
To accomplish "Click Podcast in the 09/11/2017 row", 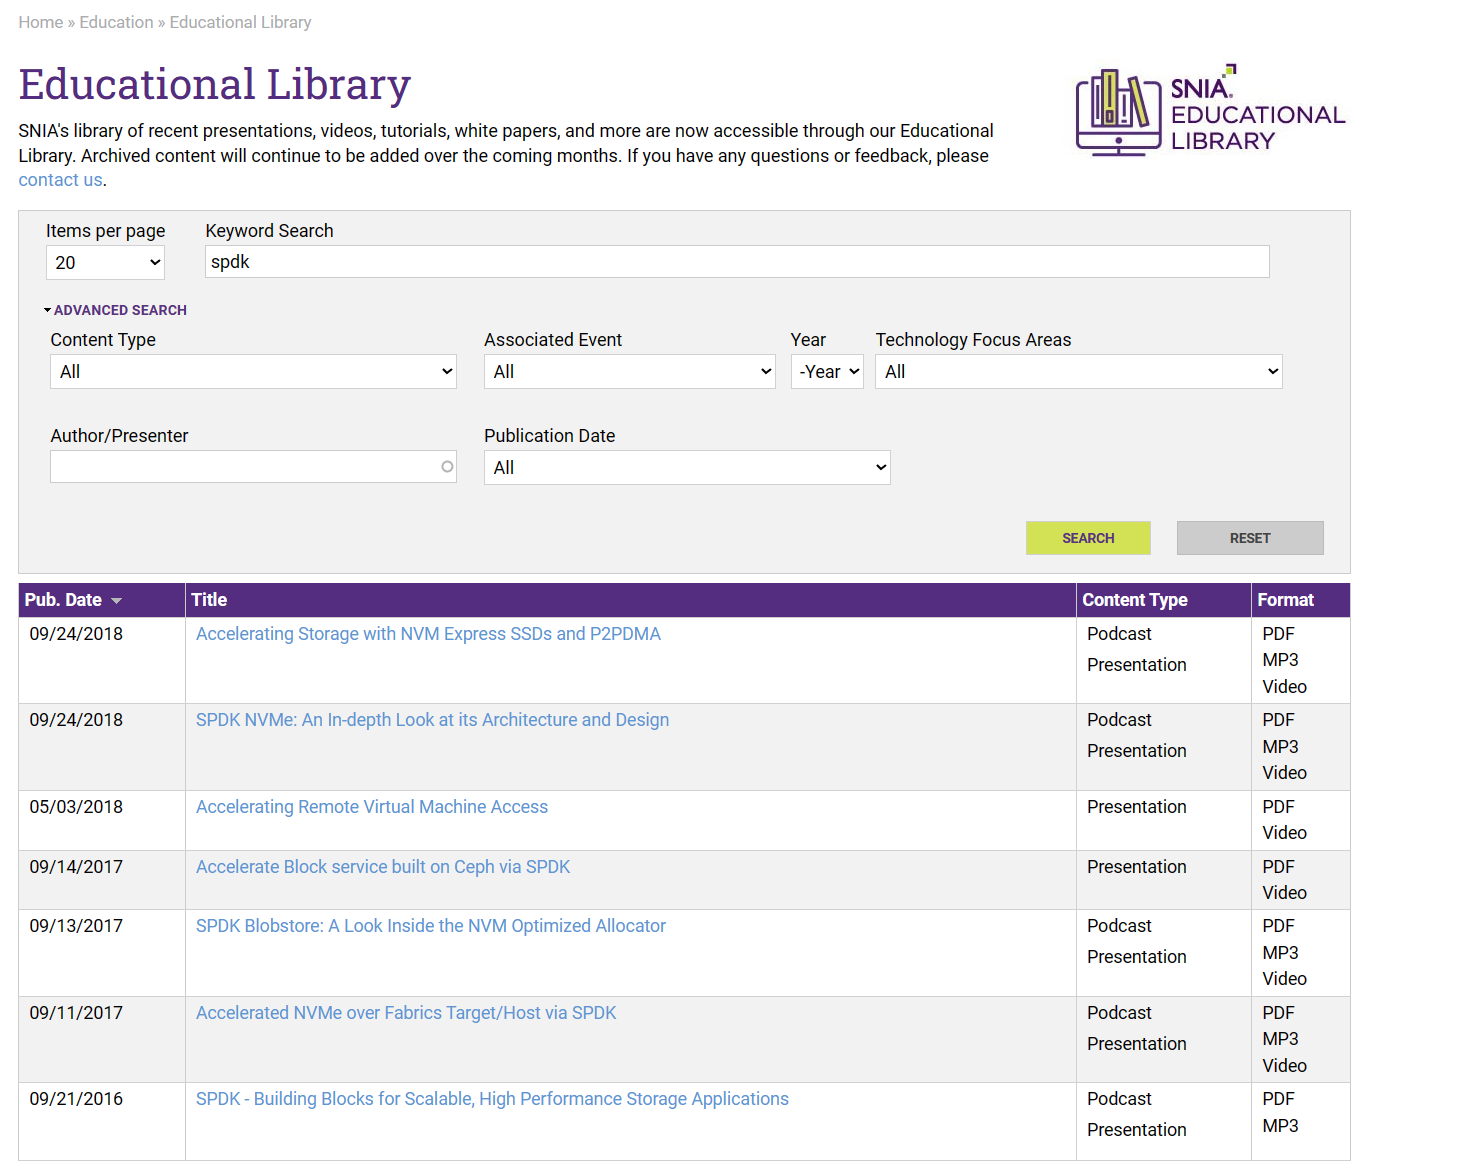I will tap(1119, 1013).
